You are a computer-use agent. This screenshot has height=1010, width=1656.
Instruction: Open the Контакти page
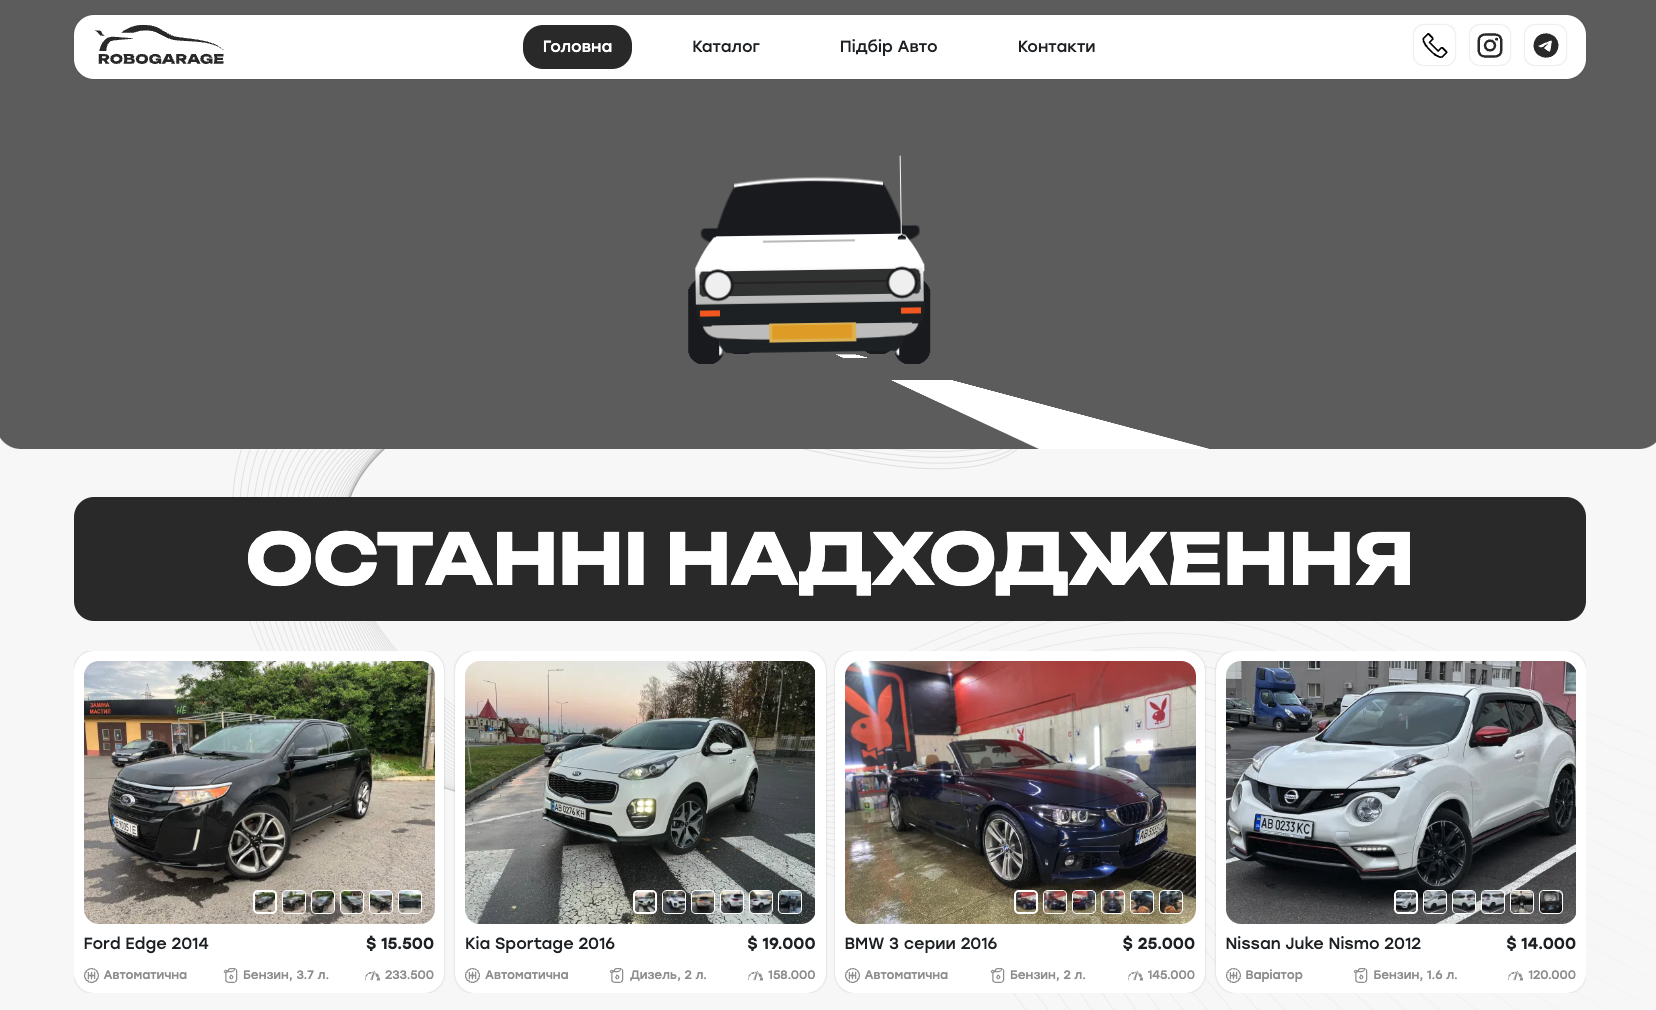[1056, 47]
